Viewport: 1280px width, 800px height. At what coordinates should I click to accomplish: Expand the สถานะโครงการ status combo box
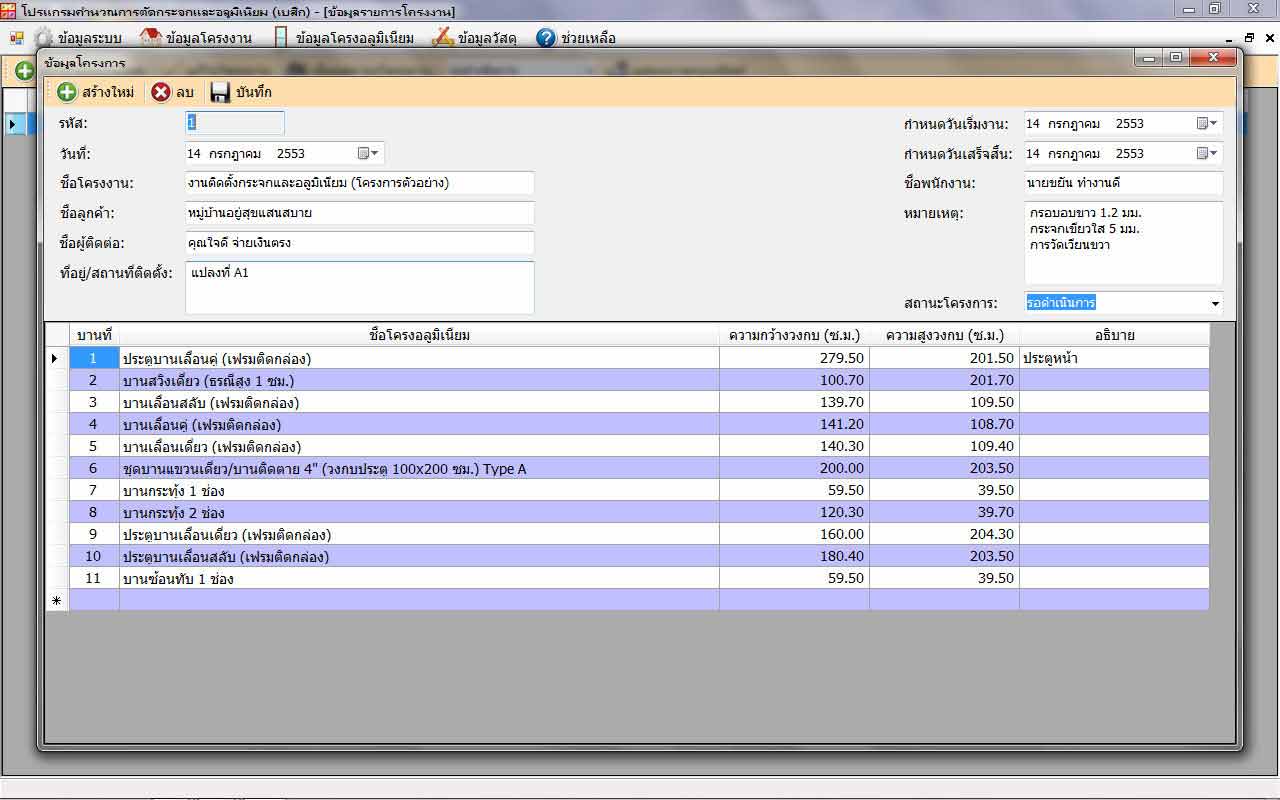(x=1215, y=303)
